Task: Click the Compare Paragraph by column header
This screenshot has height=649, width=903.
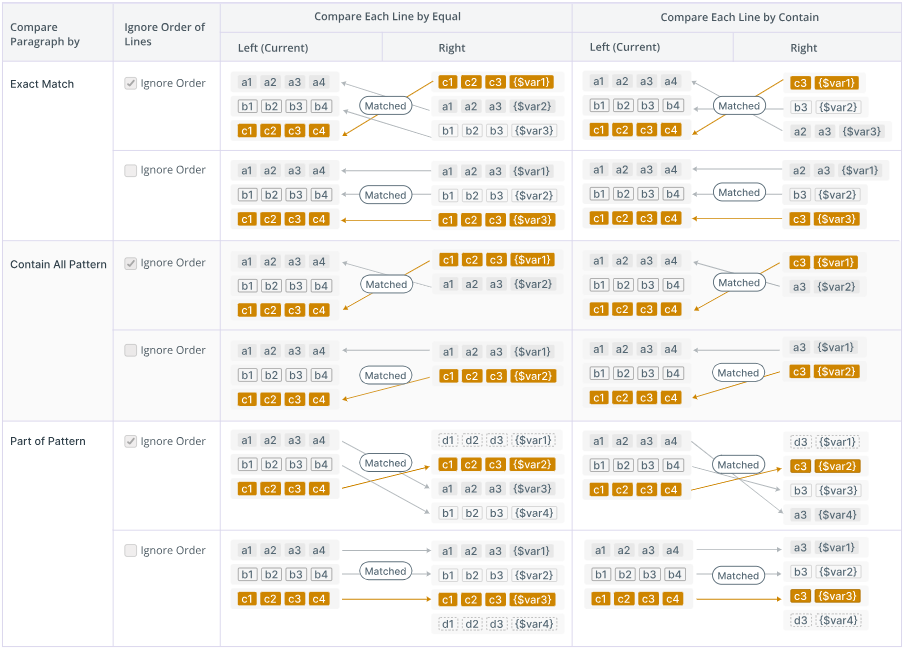Action: [x=45, y=35]
